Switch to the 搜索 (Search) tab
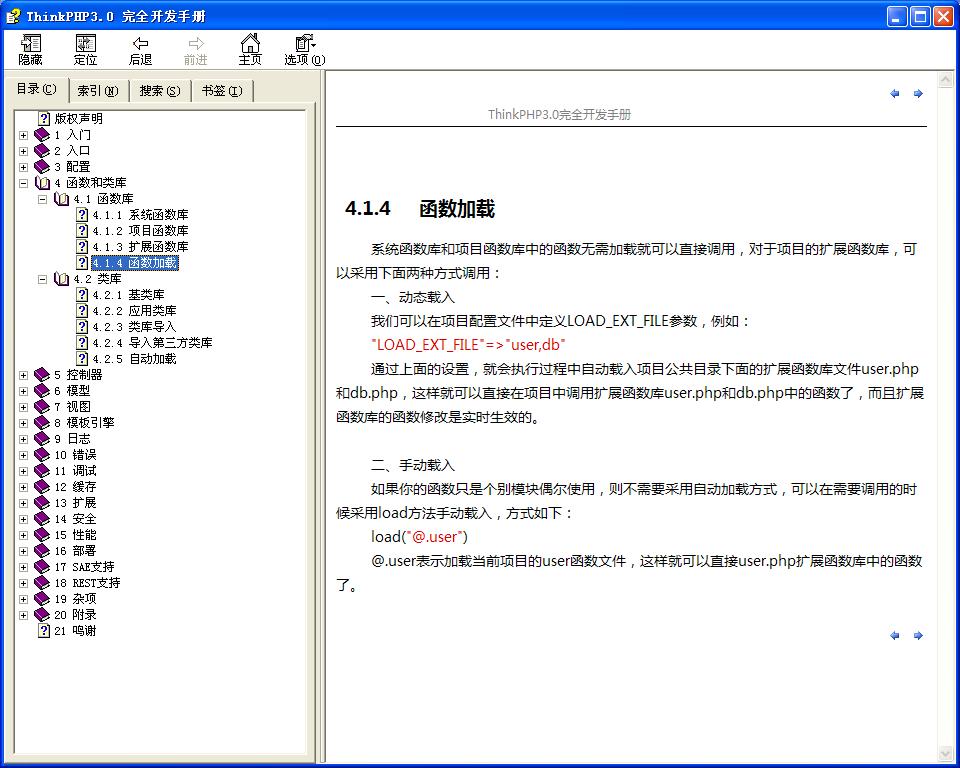 point(160,91)
